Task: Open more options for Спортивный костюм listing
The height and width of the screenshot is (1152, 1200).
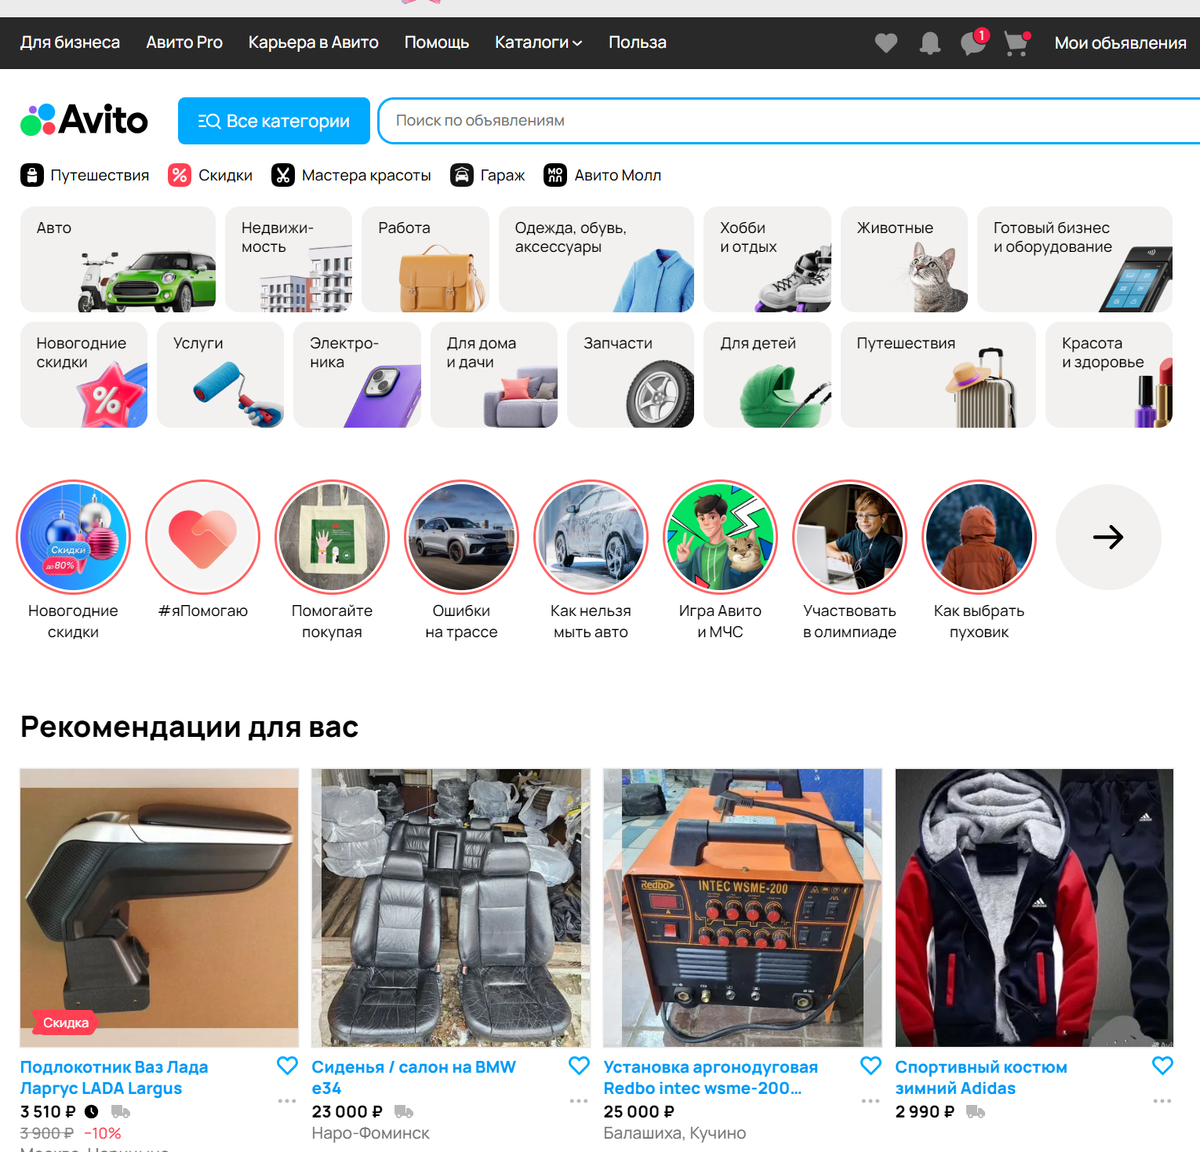Action: click(x=1162, y=1101)
